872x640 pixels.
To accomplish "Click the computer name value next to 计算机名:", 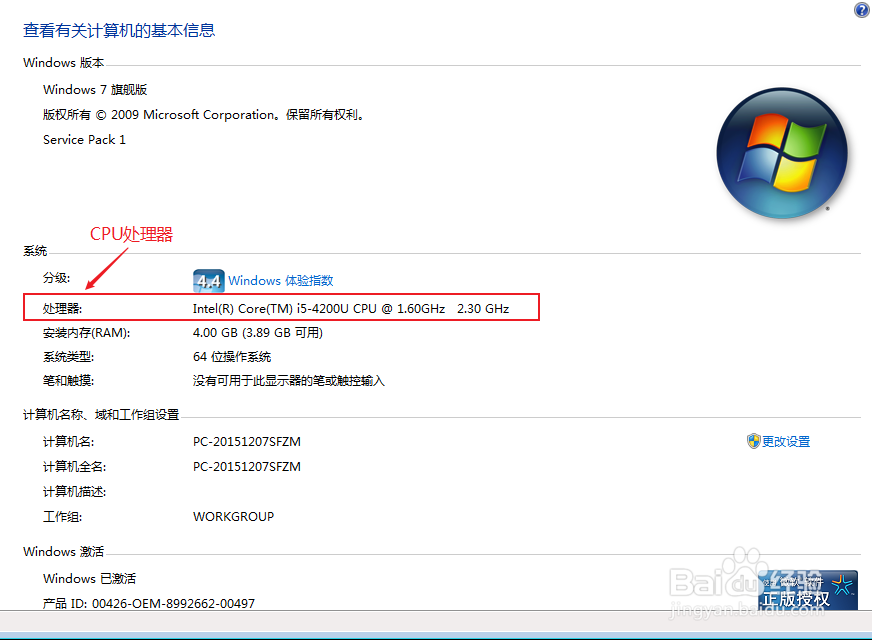I will click(x=246, y=441).
